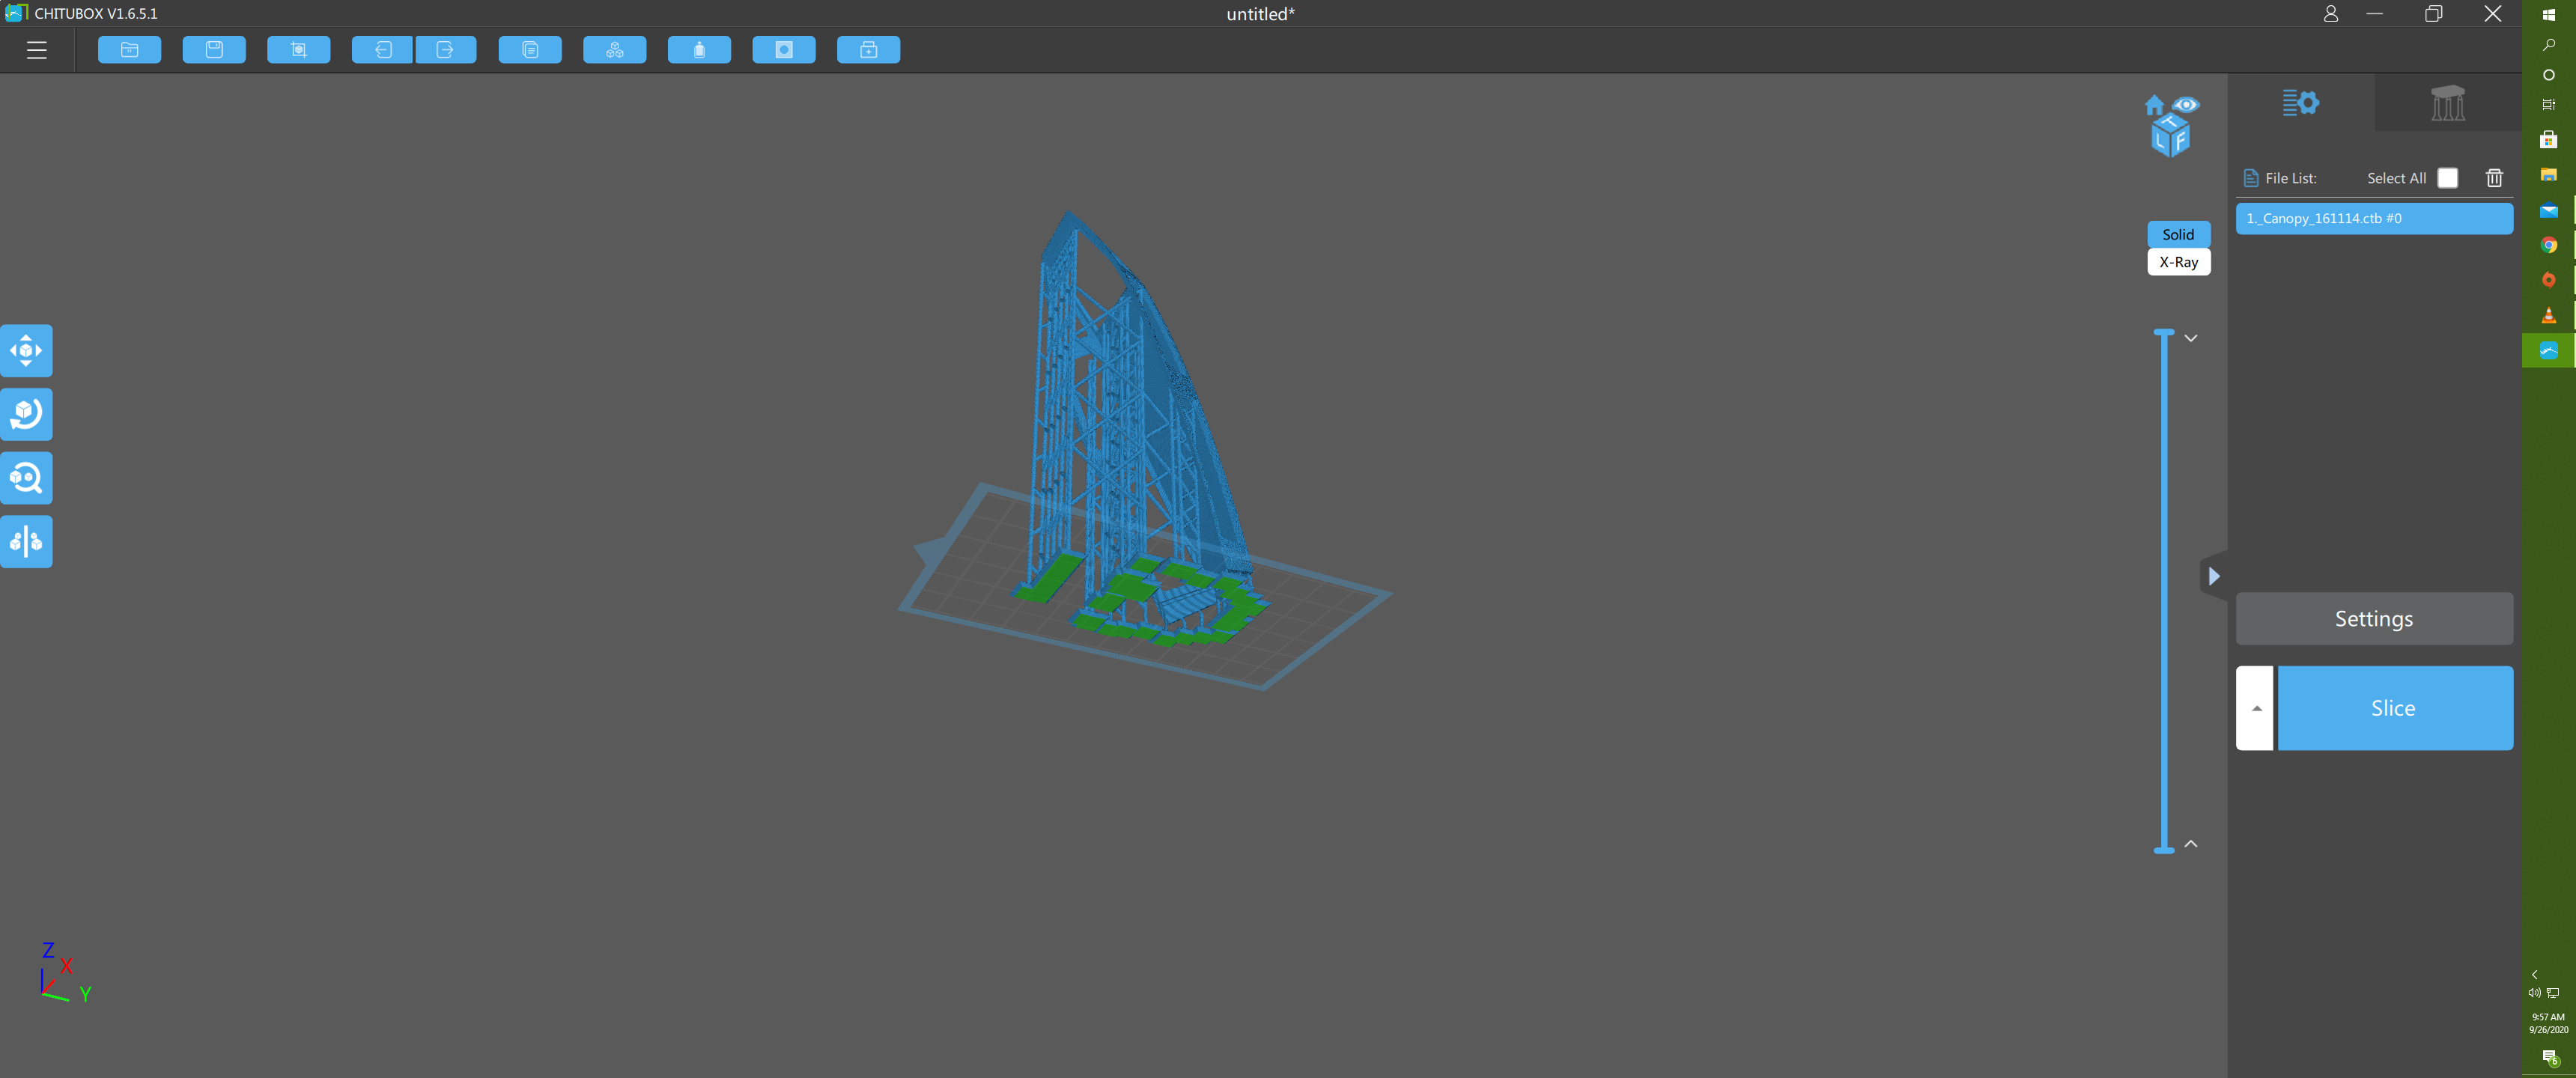Open VLC media player from taskbar
This screenshot has width=2576, height=1078.
point(2549,315)
